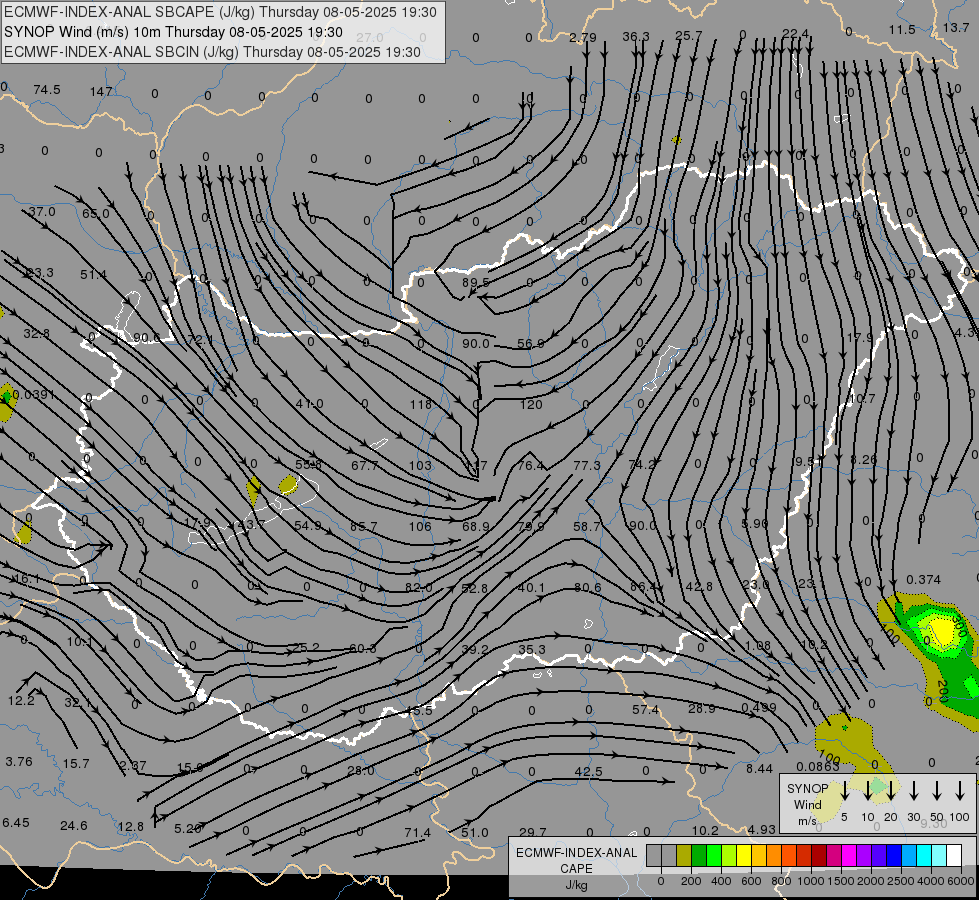Click the grid value 60.3

363,648
